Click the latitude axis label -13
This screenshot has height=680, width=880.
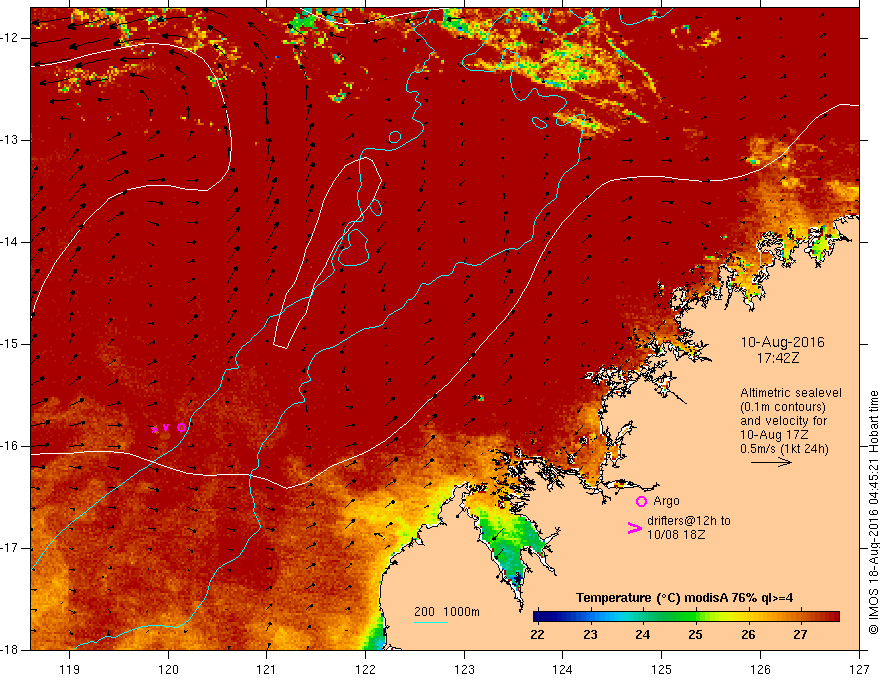(x=11, y=140)
